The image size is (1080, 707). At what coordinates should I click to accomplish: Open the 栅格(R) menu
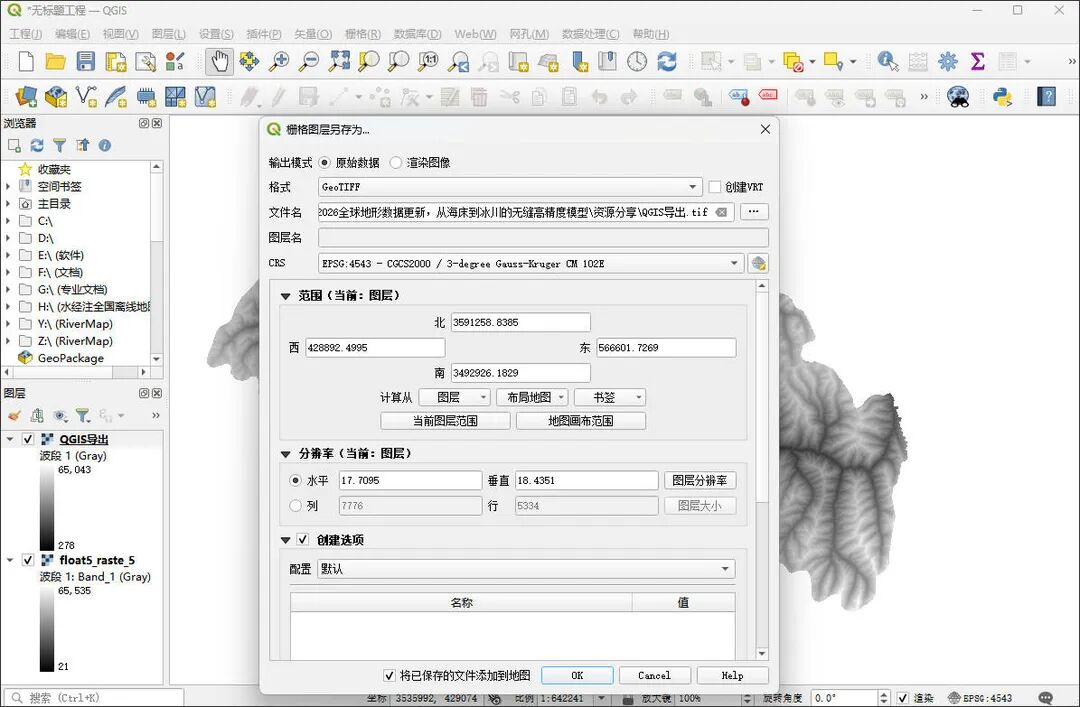(363, 34)
